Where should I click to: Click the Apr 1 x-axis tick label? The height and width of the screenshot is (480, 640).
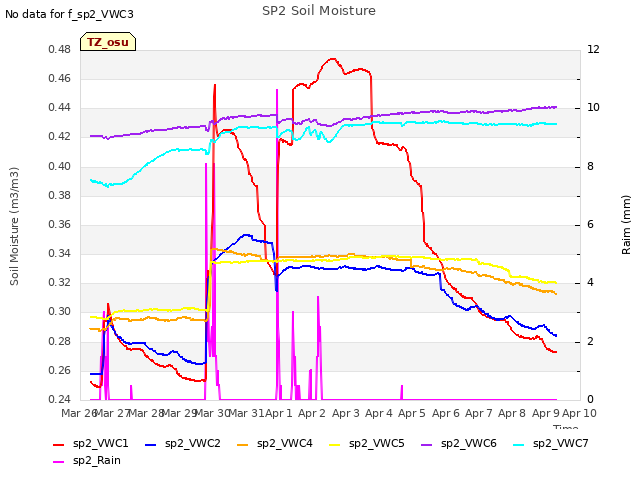279,413
